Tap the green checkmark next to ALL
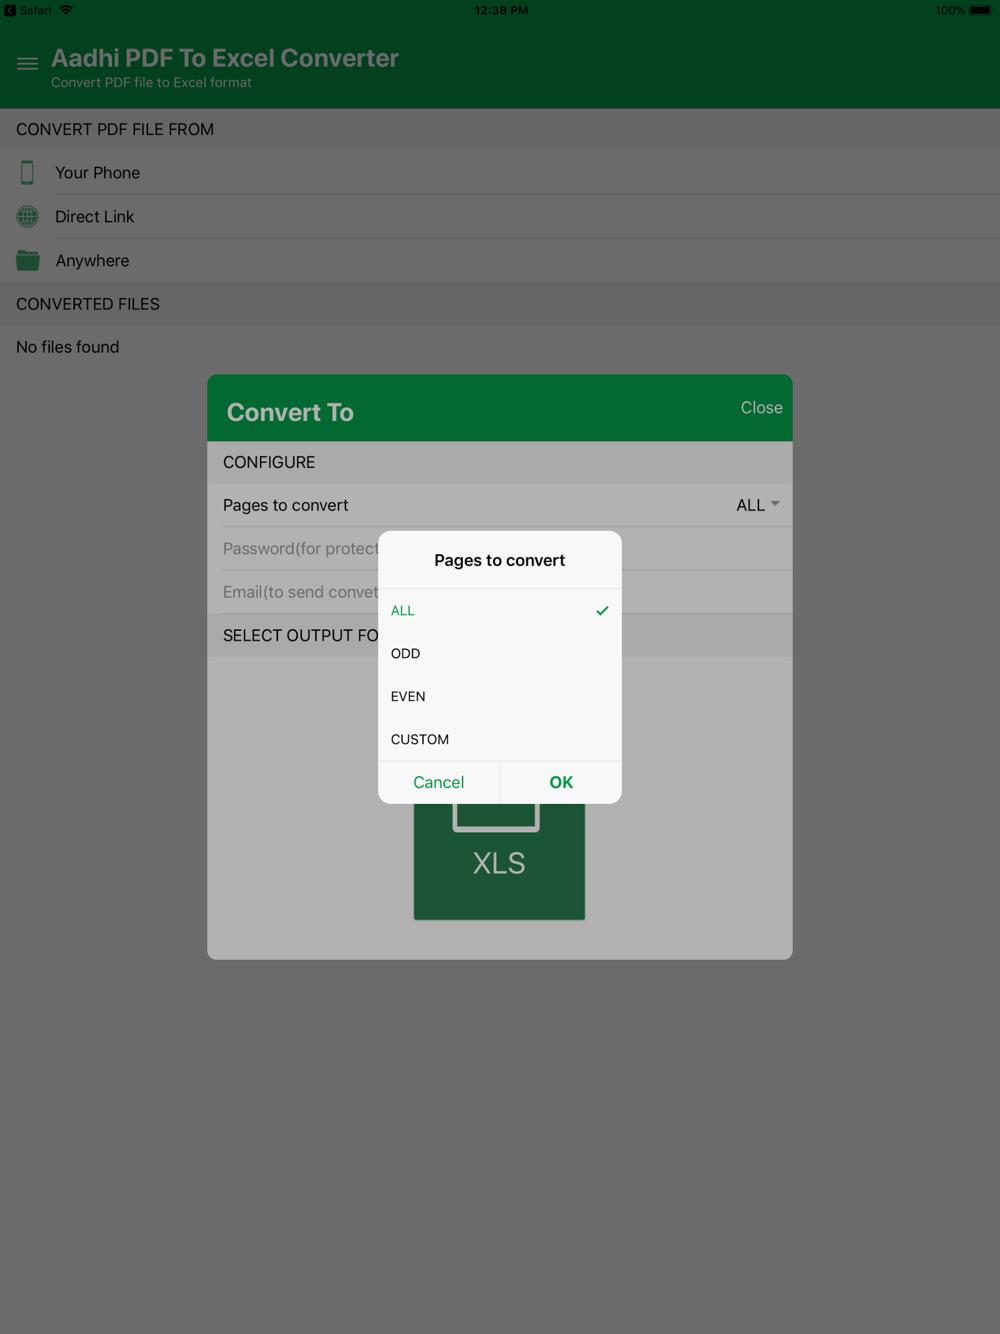Image resolution: width=1000 pixels, height=1334 pixels. pos(602,610)
